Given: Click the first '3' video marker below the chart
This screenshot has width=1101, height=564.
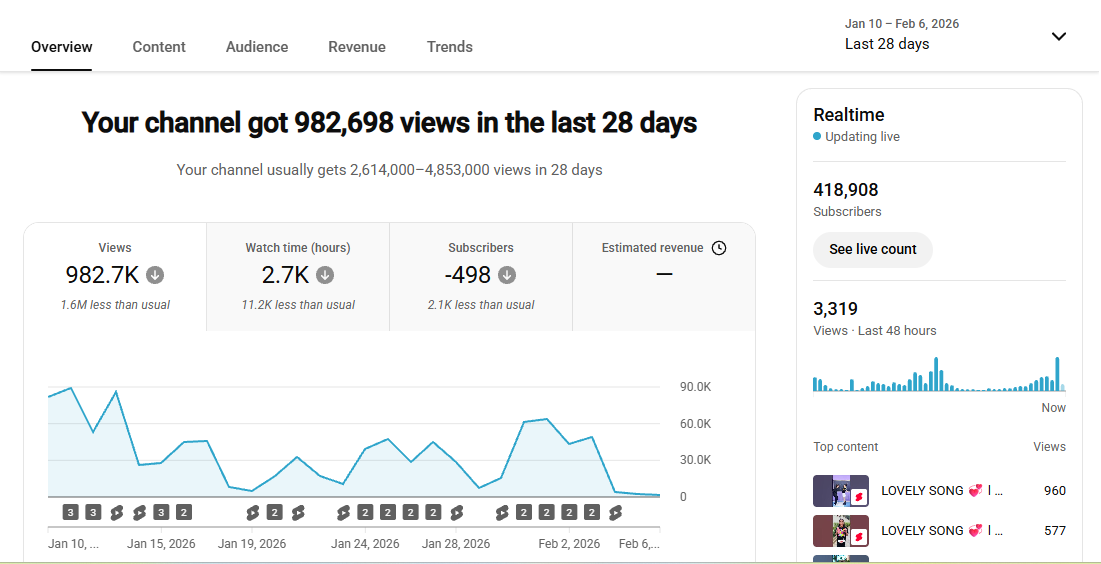Looking at the screenshot, I should tap(70, 513).
